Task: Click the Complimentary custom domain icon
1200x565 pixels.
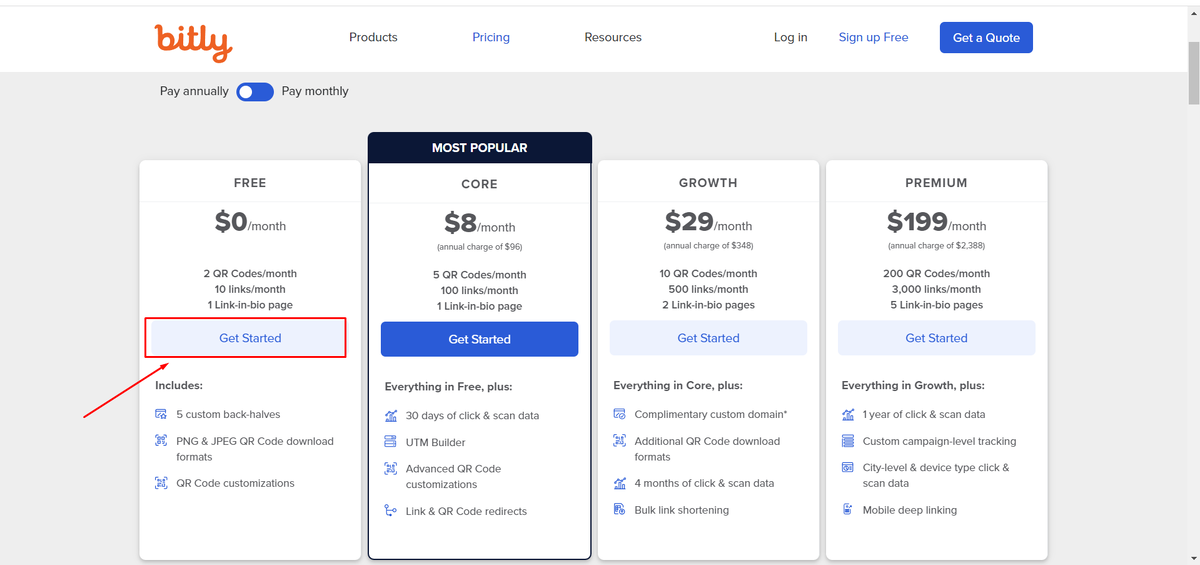Action: coord(619,414)
